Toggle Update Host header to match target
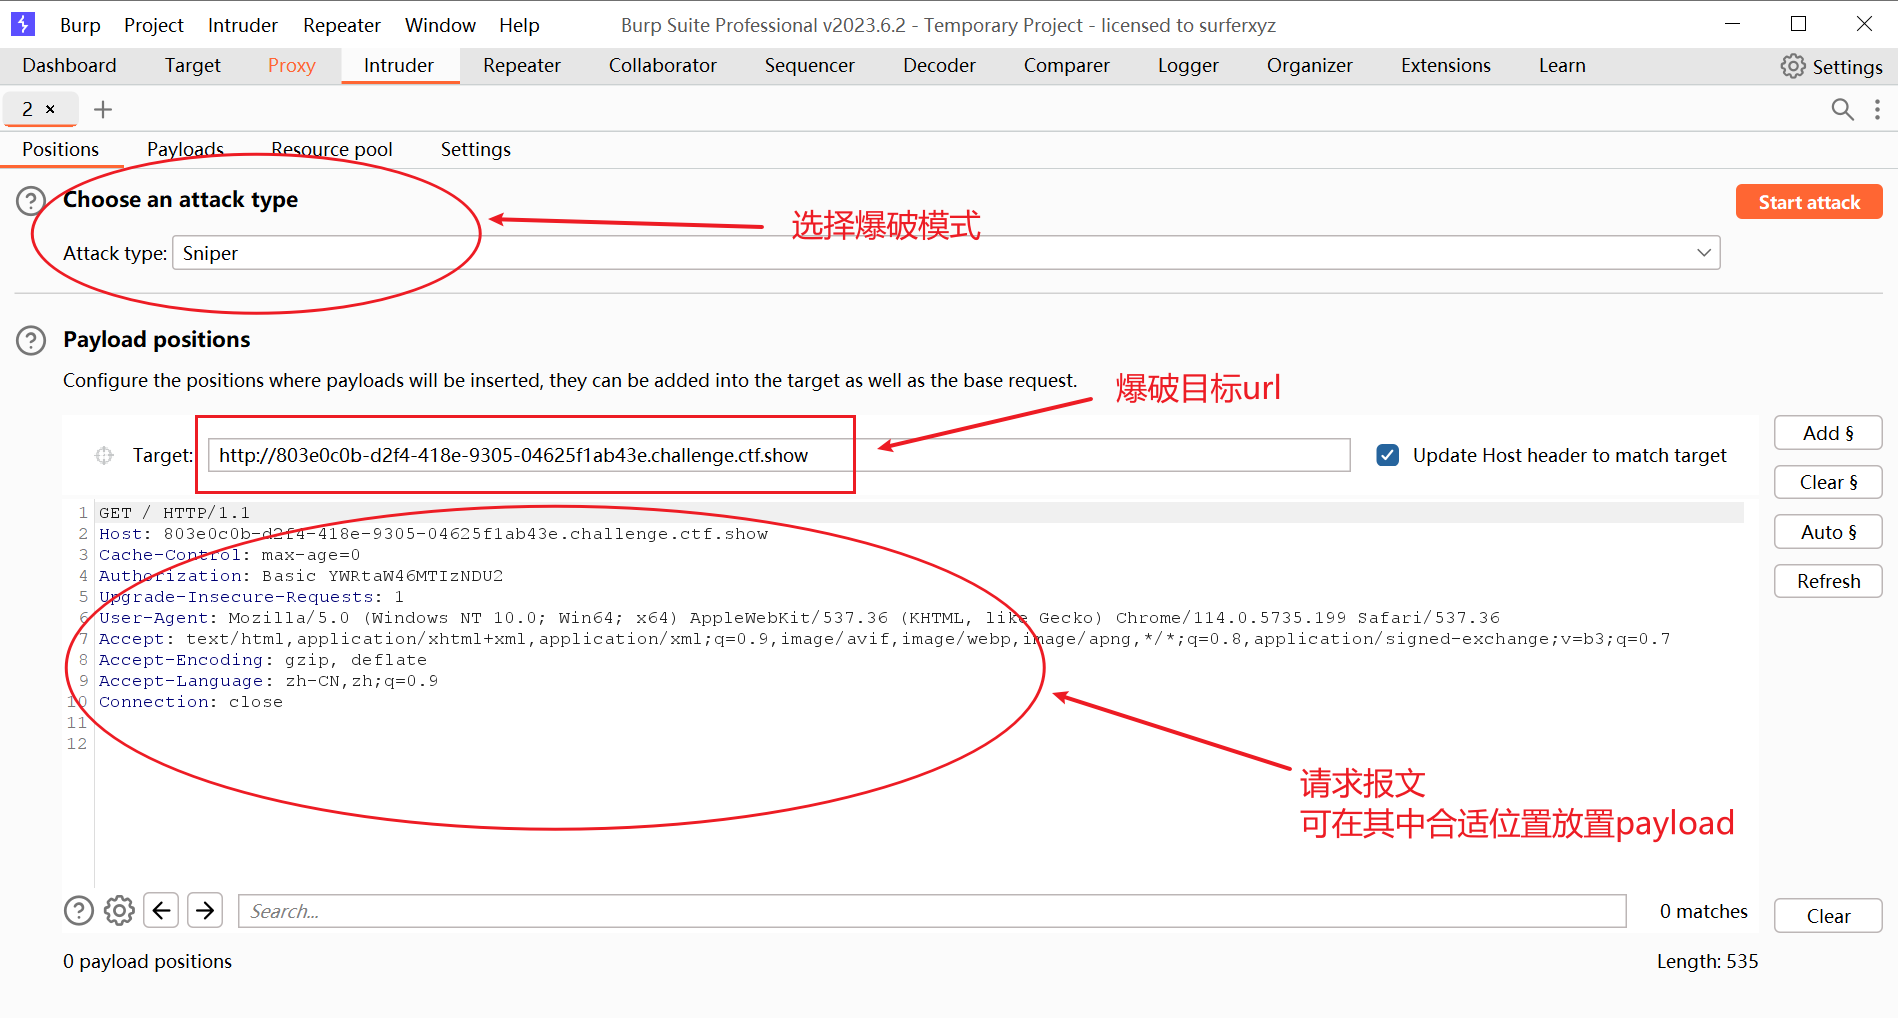Screen dimensions: 1898x1018 point(1388,455)
